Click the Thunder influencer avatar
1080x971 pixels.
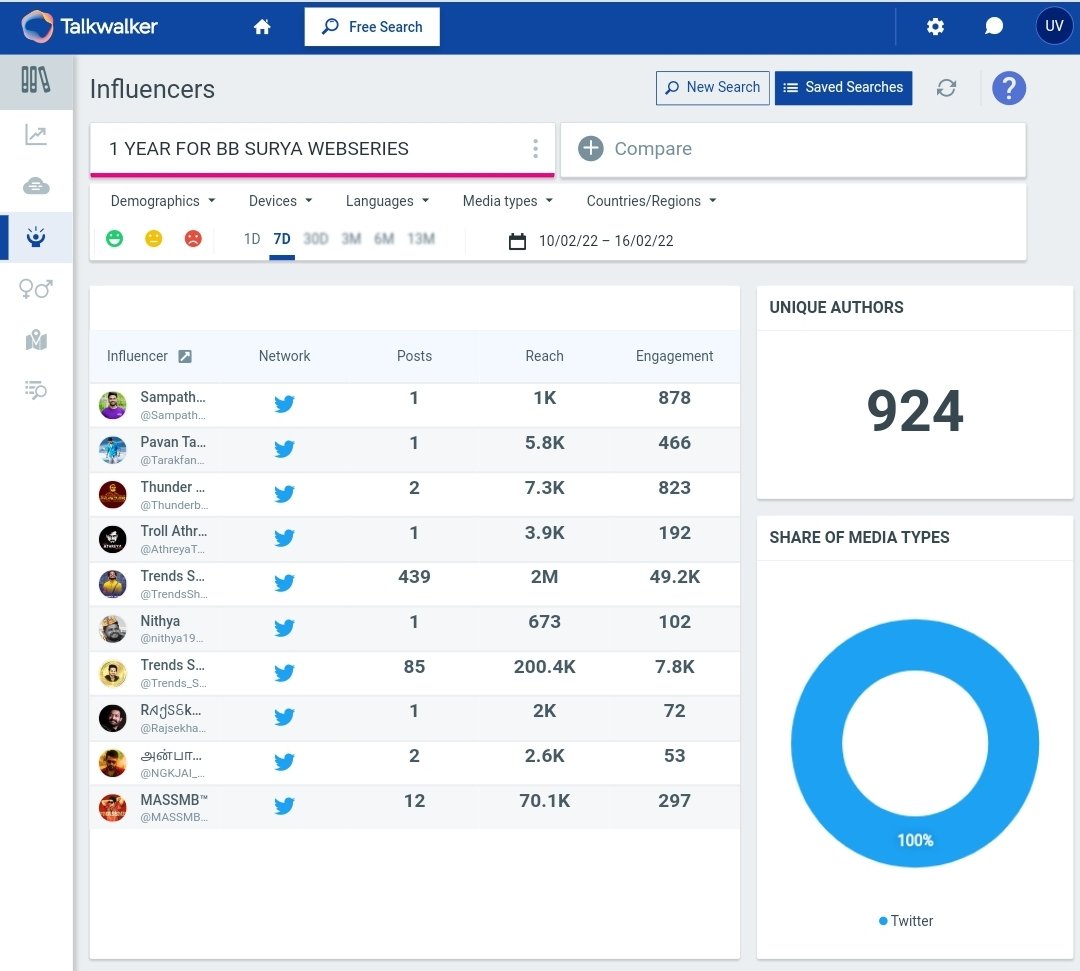point(113,494)
